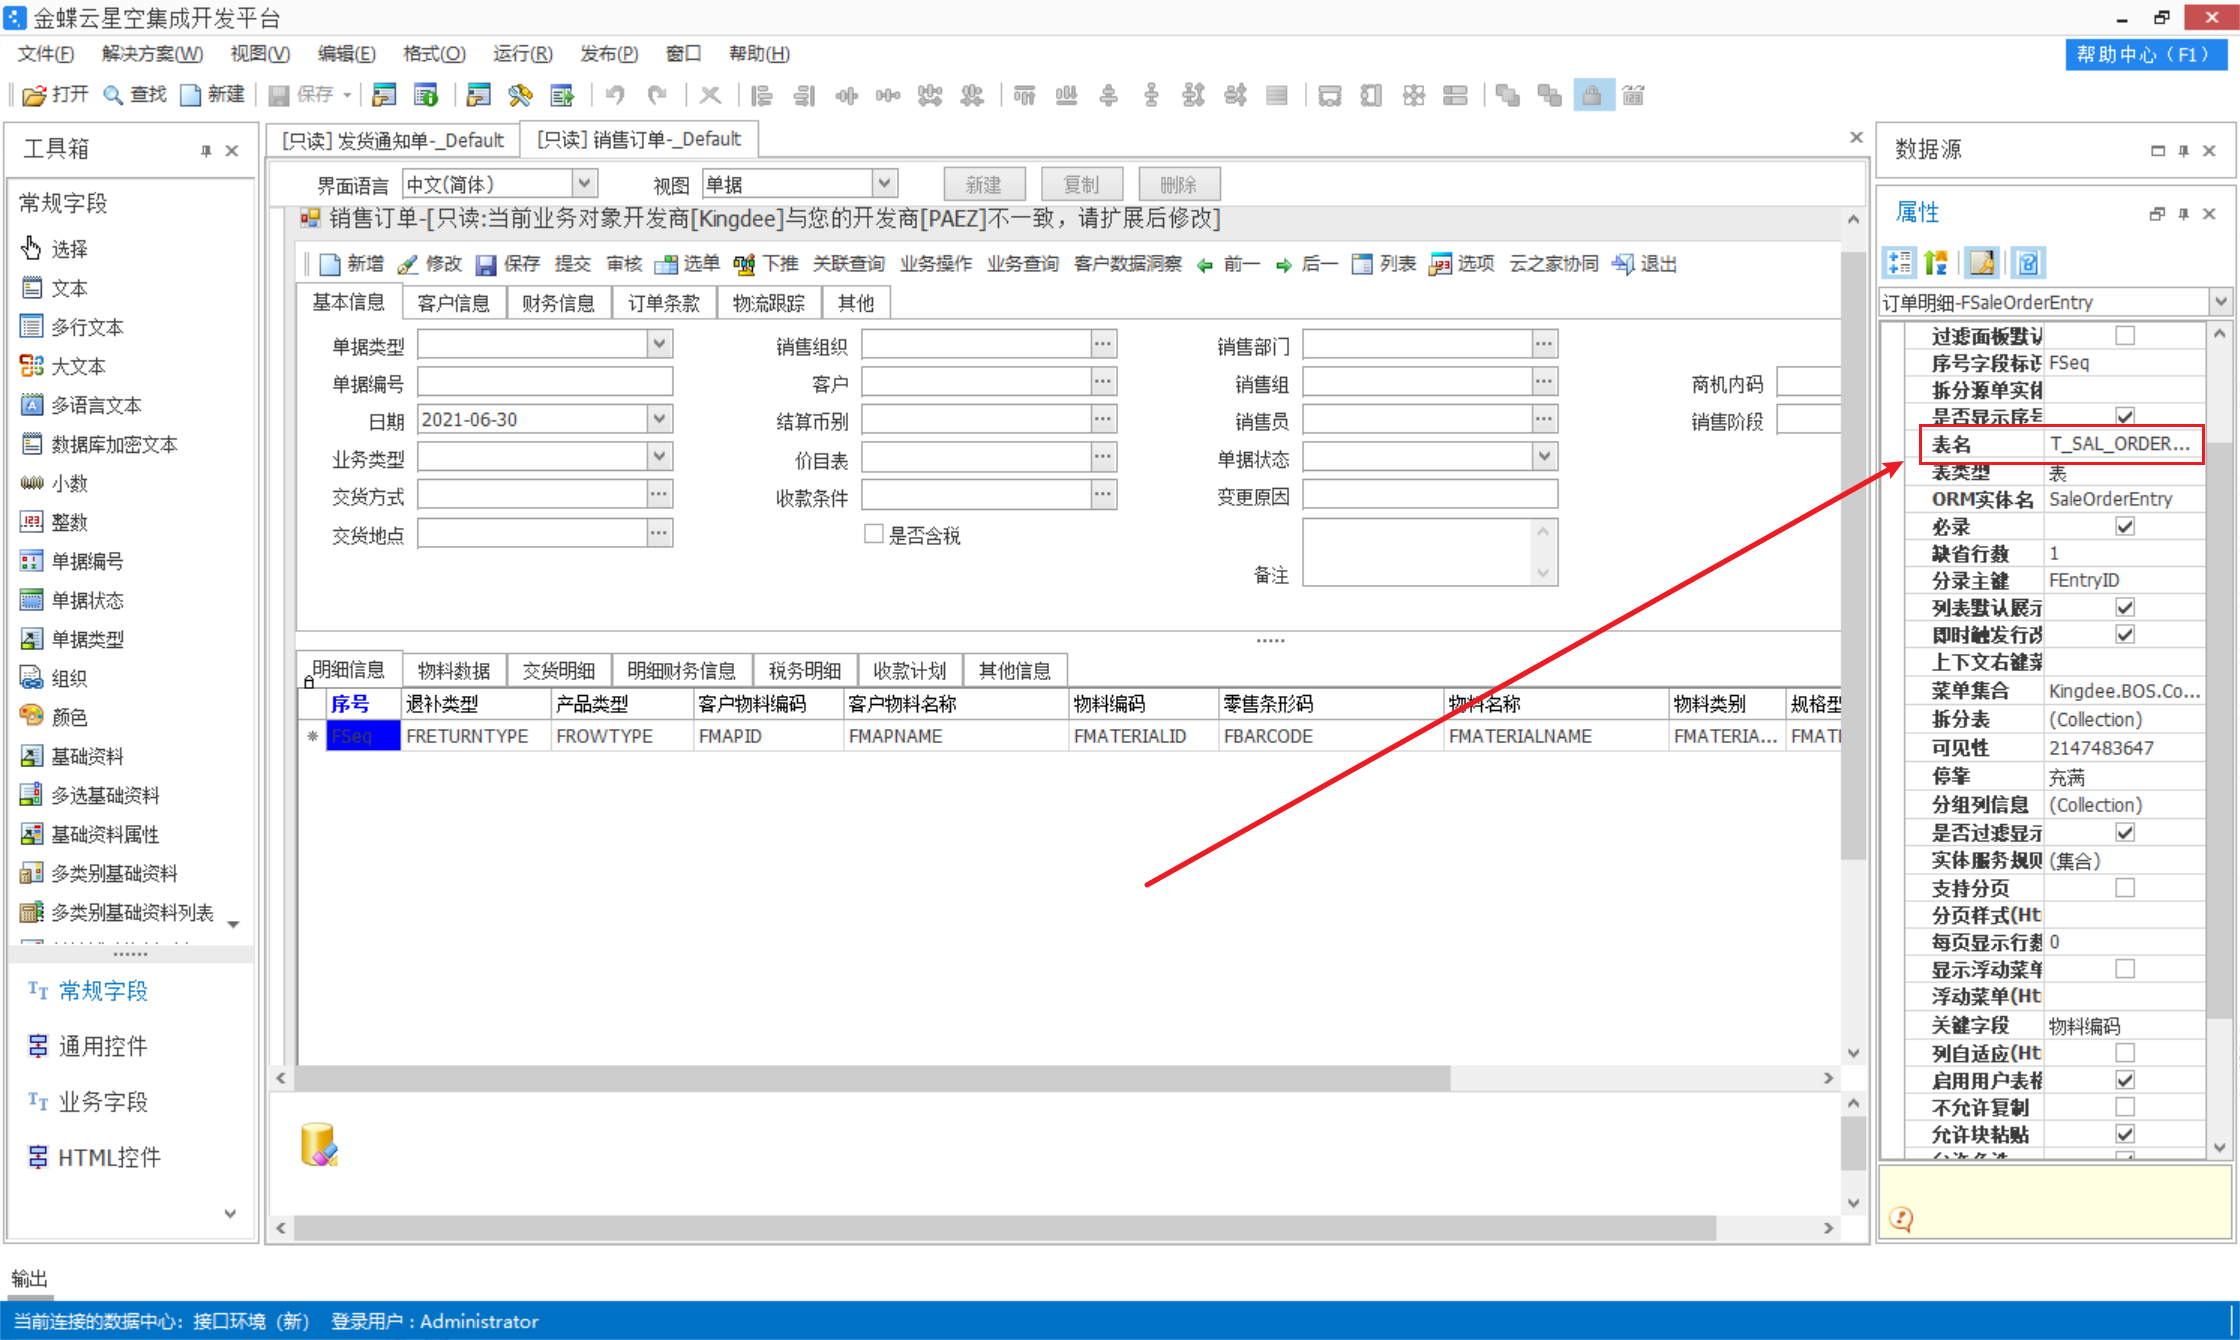Expand the 单据类型 dropdown on the form
The width and height of the screenshot is (2240, 1340).
pos(659,345)
